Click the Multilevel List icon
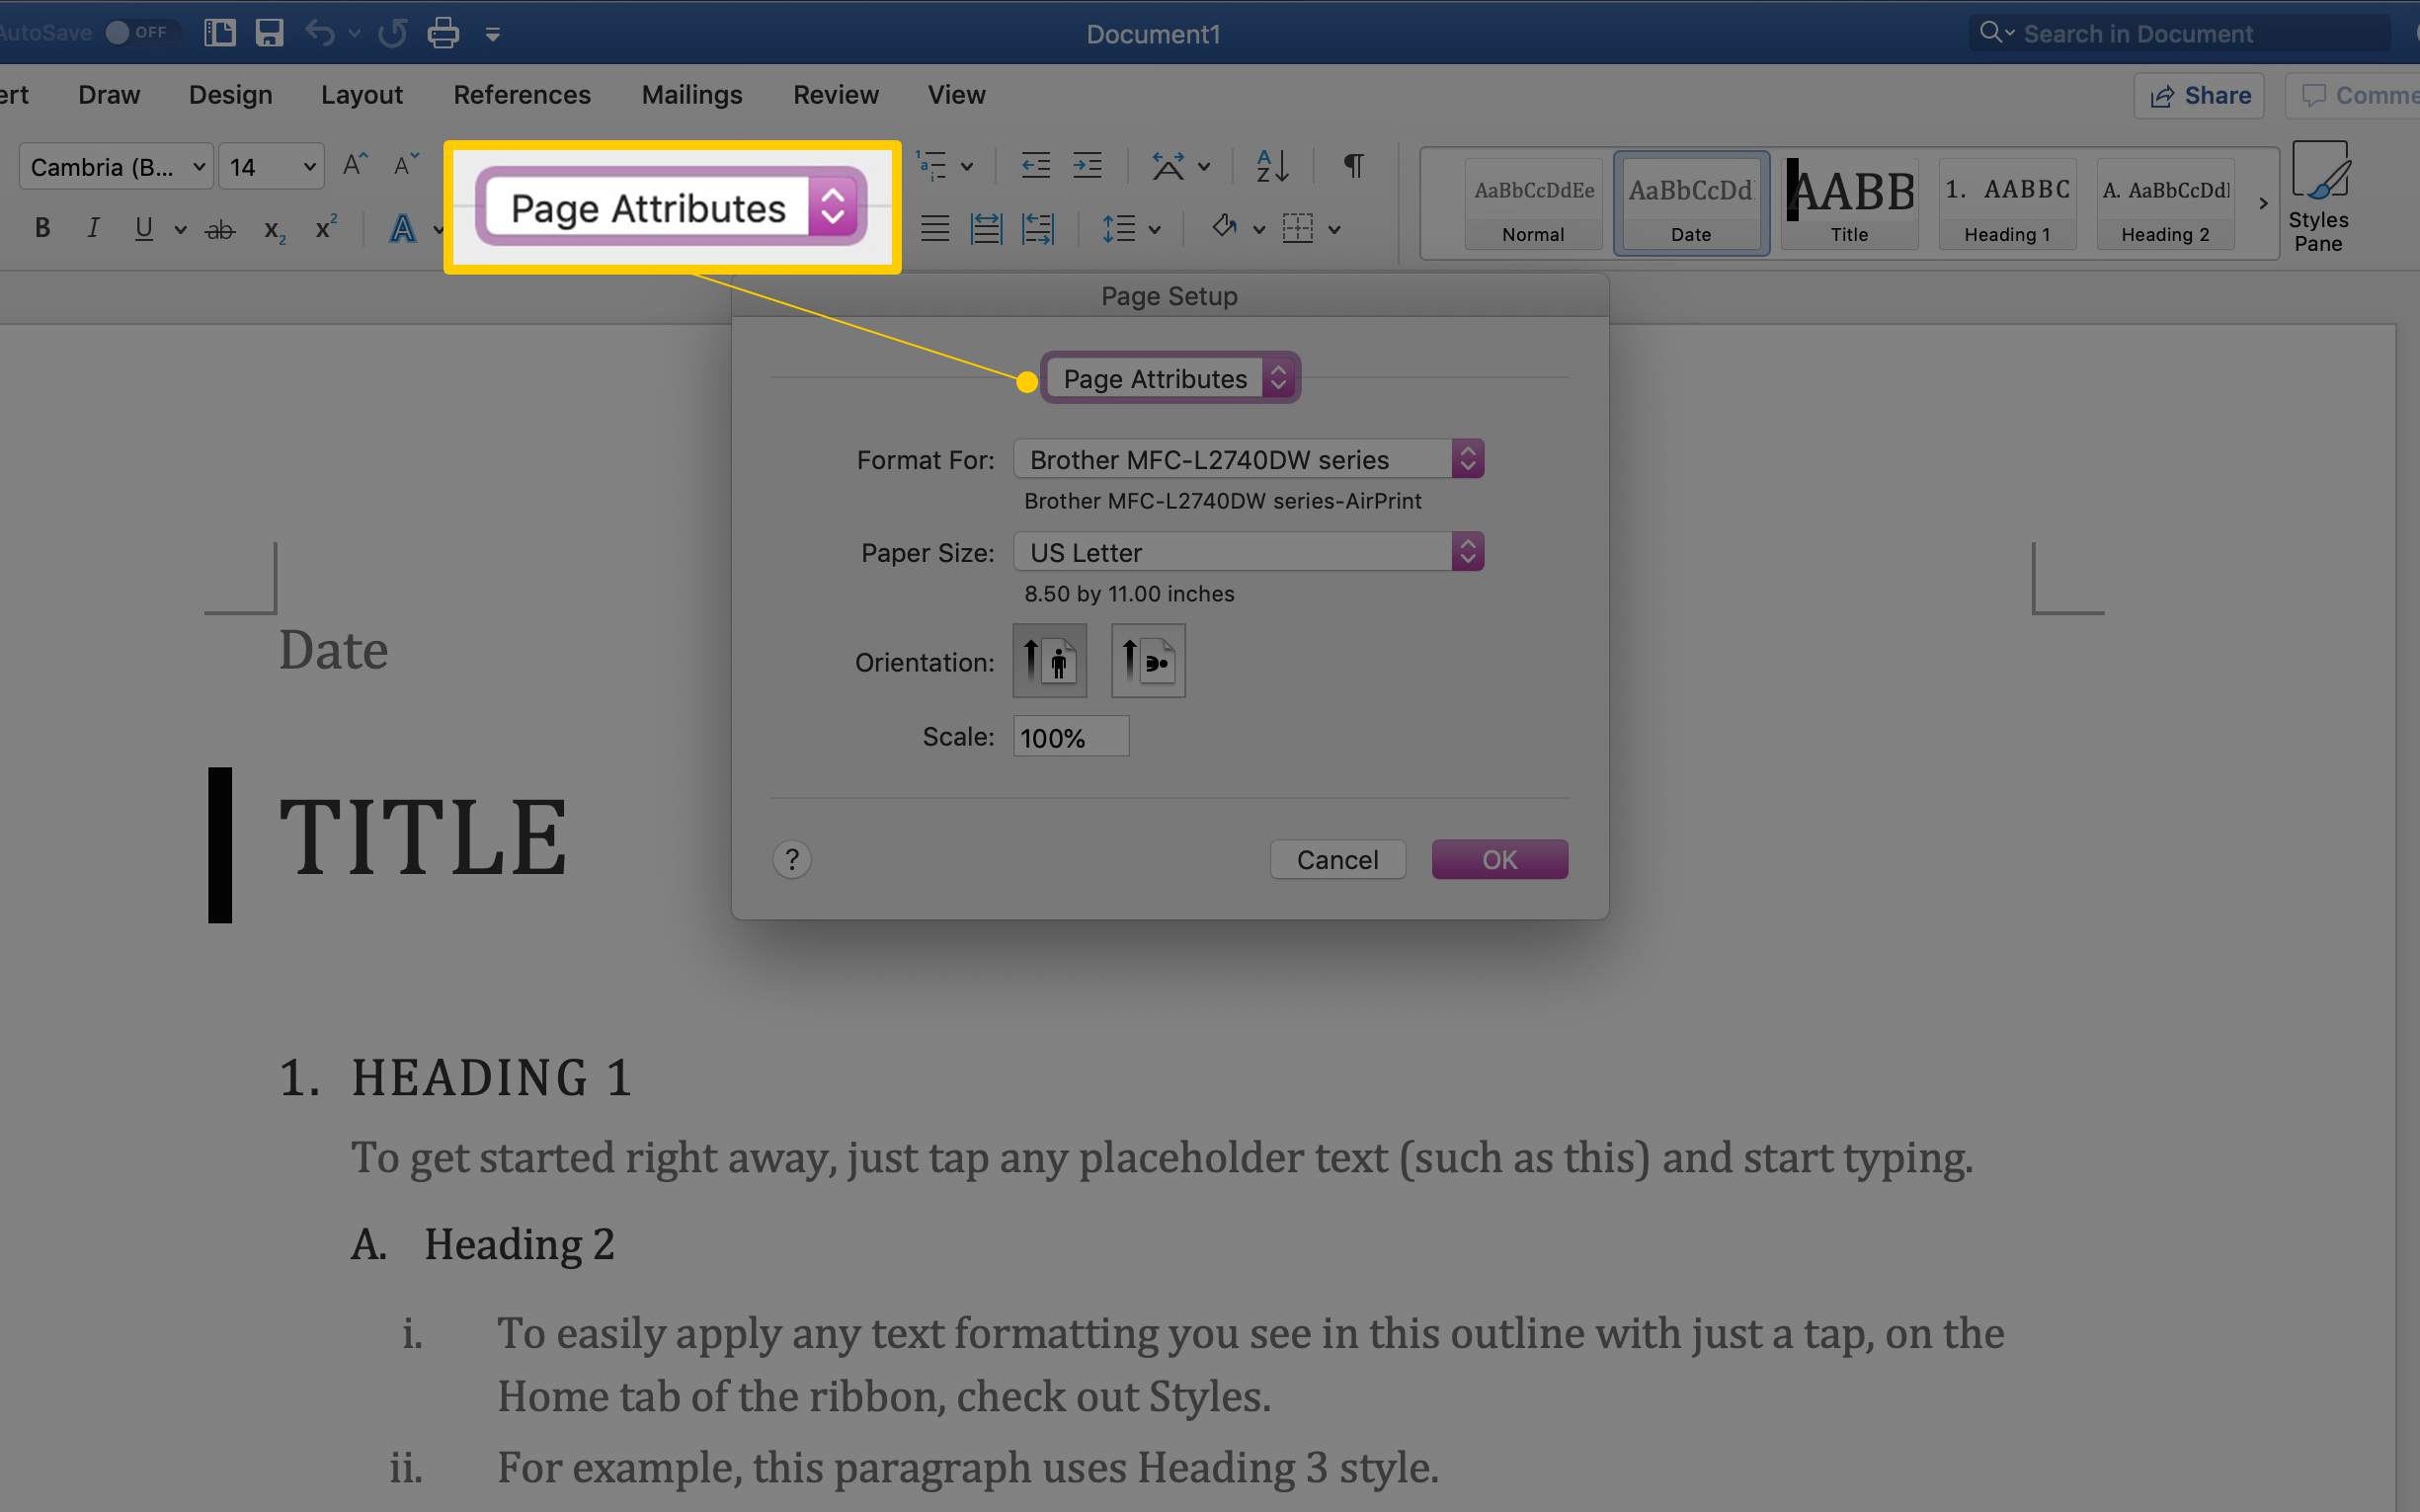The image size is (2420, 1512). pyautogui.click(x=930, y=164)
